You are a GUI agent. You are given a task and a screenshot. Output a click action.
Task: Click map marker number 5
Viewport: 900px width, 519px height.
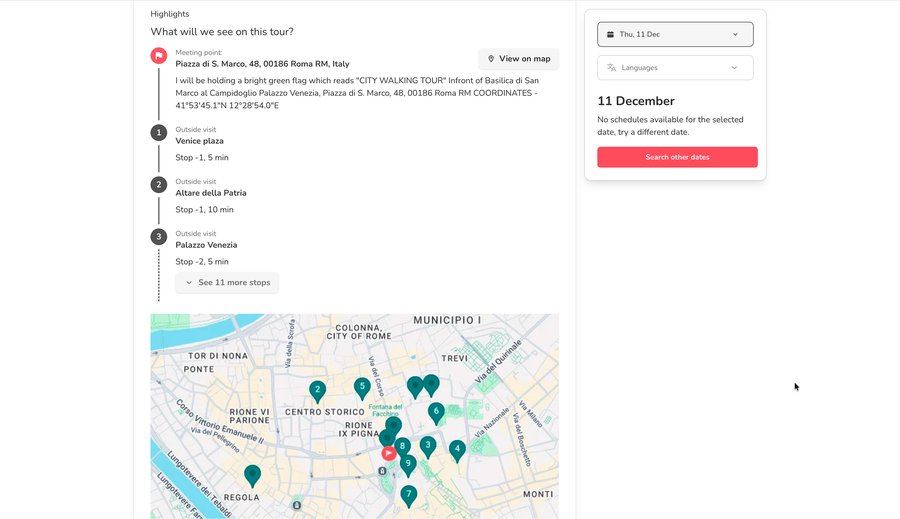(362, 386)
